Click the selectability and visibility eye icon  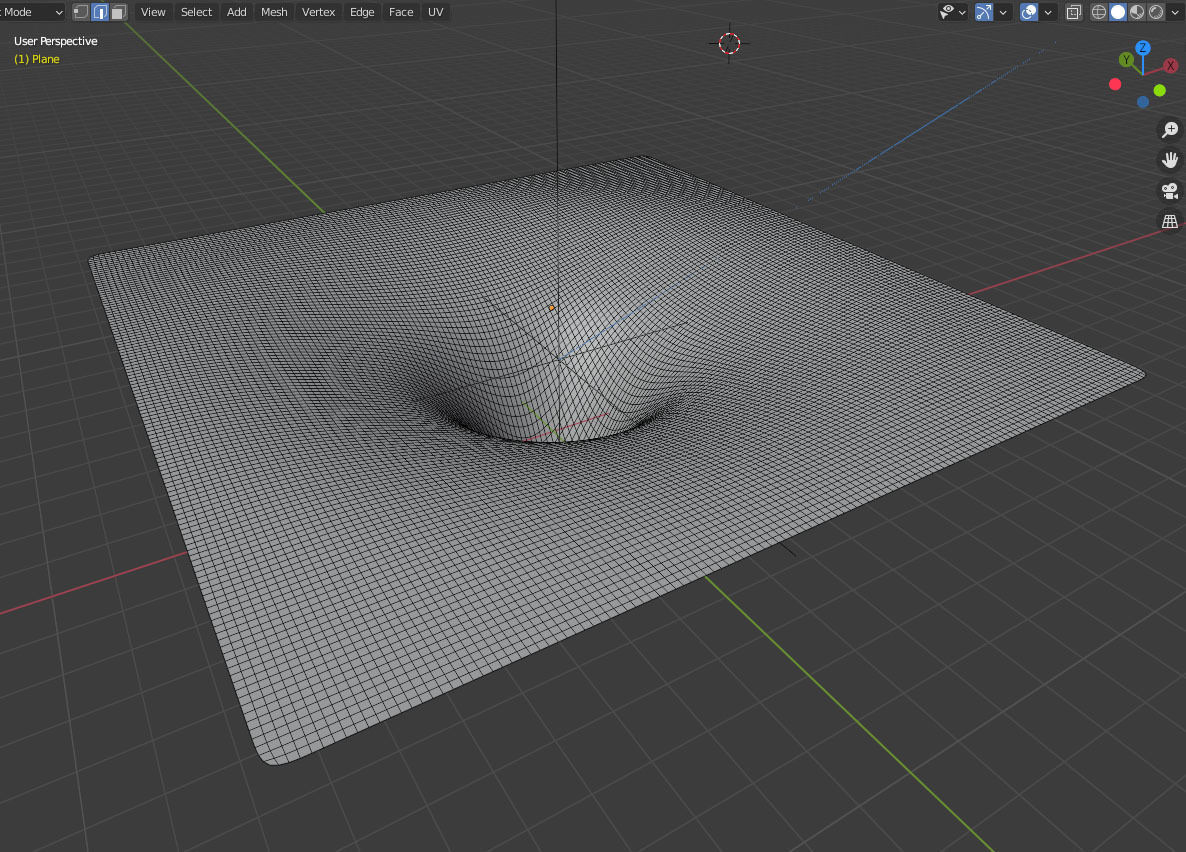(947, 12)
